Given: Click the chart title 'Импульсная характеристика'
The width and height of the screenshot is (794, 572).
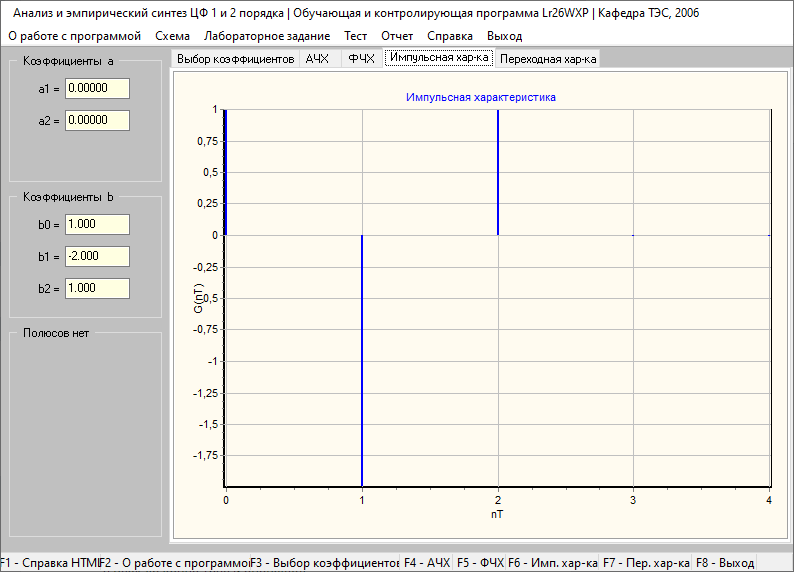Looking at the screenshot, I should click(481, 97).
